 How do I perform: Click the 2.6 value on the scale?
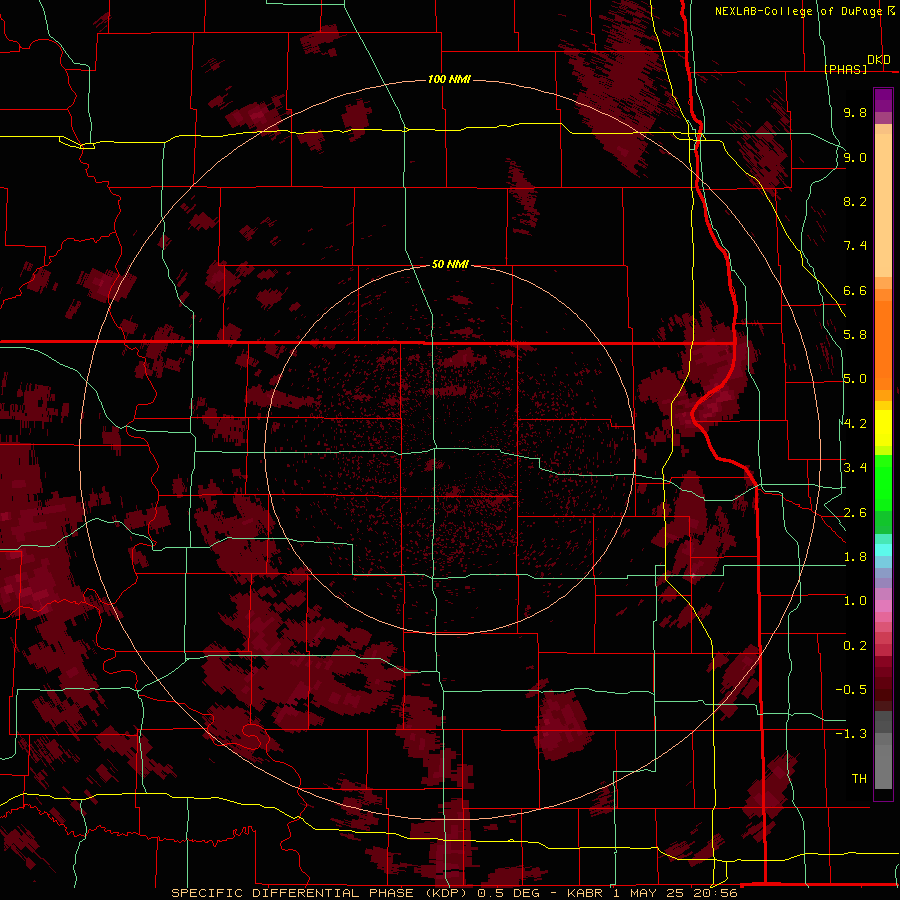[855, 513]
